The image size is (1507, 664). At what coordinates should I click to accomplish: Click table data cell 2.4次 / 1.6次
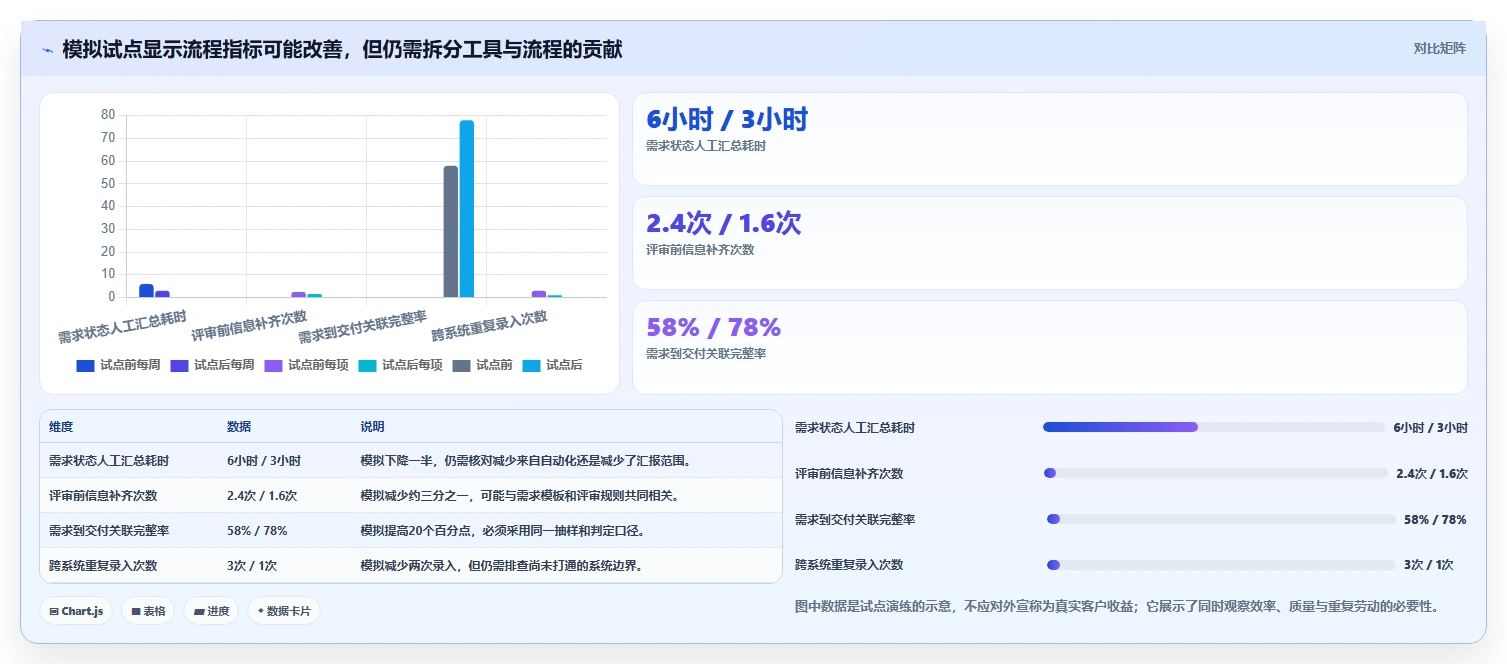(x=262, y=496)
